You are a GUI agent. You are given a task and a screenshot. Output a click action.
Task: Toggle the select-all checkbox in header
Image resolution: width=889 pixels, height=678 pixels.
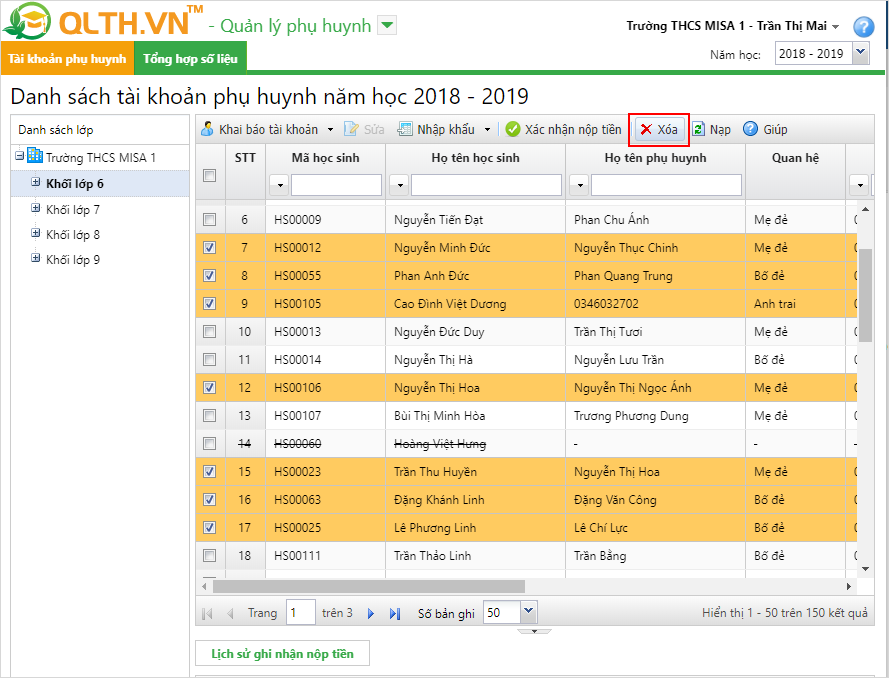pyautogui.click(x=210, y=175)
